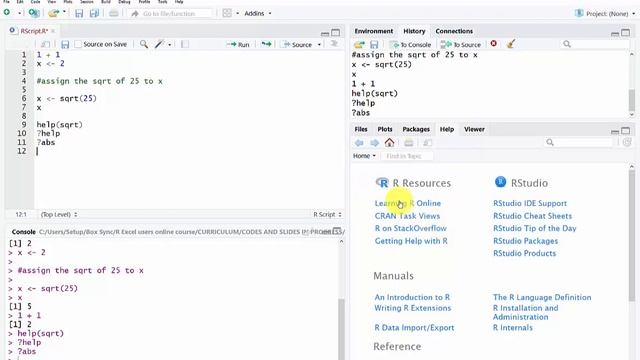Click the Help refresh icon
Viewport: 640px width, 360px height.
[x=627, y=142]
